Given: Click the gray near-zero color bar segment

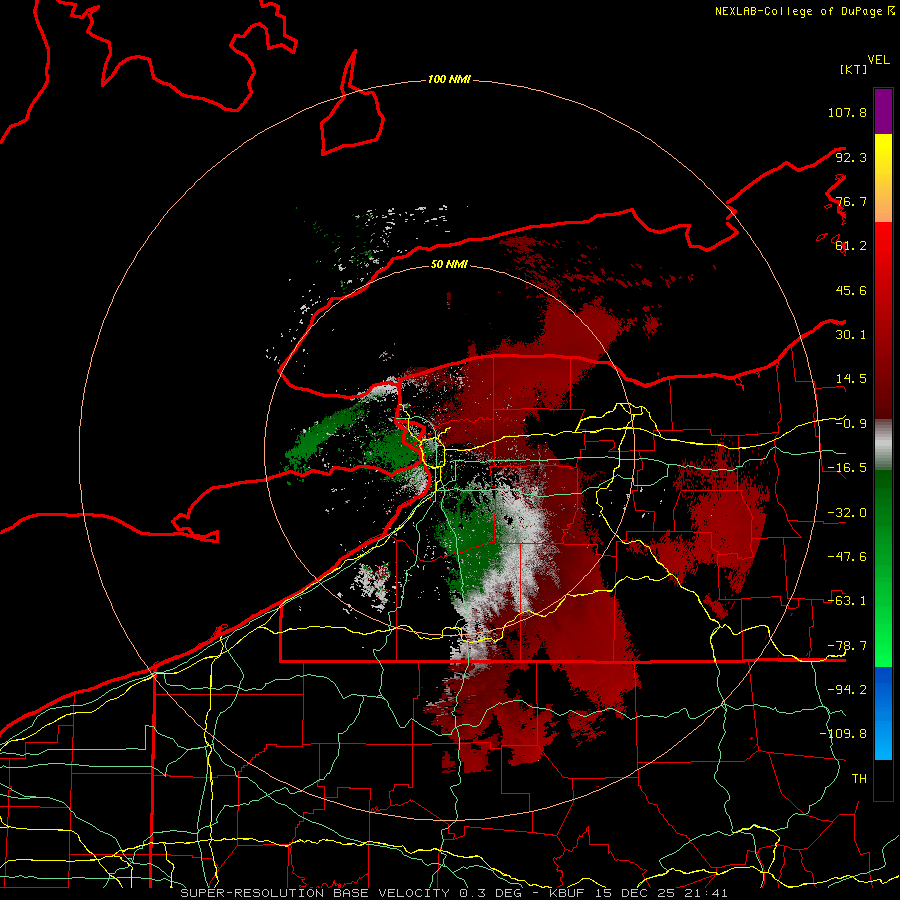Looking at the screenshot, I should 883,445.
